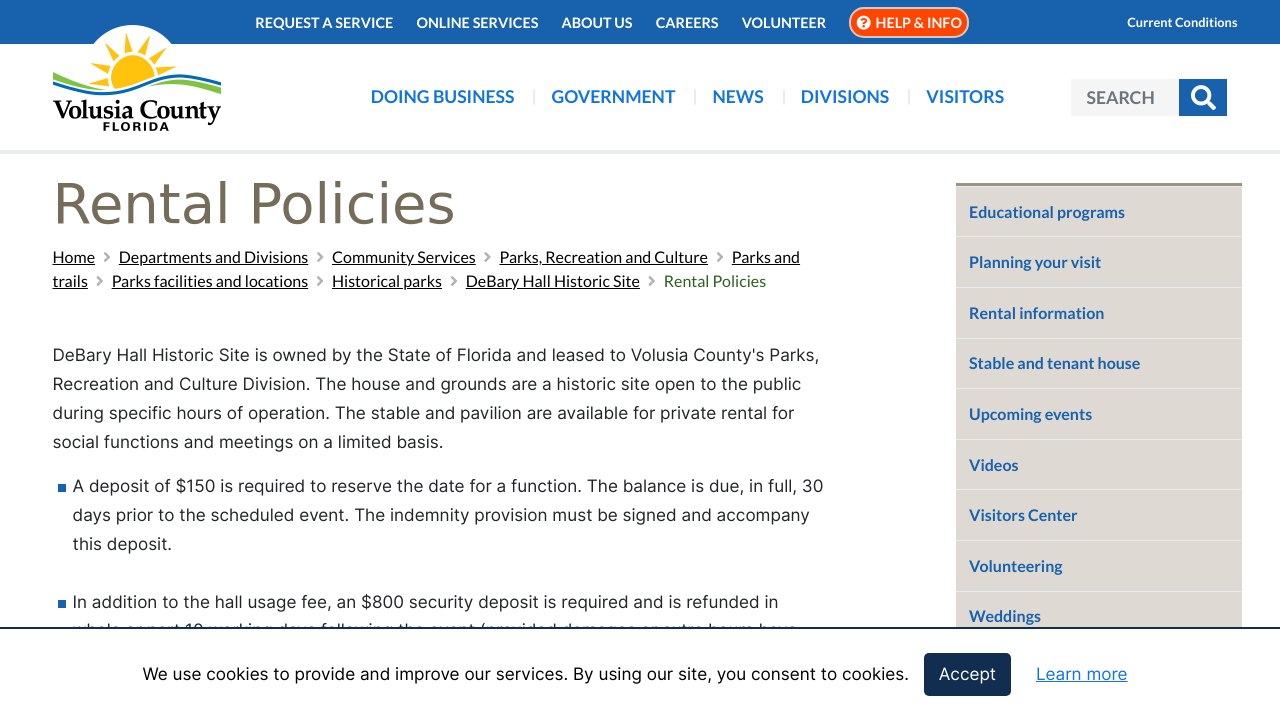Open Parks, Recreation and Culture breadcrumb
The height and width of the screenshot is (720, 1280).
pyautogui.click(x=604, y=257)
